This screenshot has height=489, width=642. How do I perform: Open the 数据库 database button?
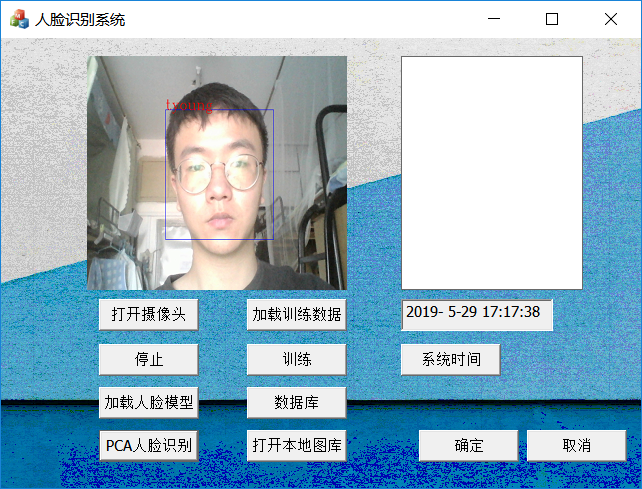pos(296,403)
